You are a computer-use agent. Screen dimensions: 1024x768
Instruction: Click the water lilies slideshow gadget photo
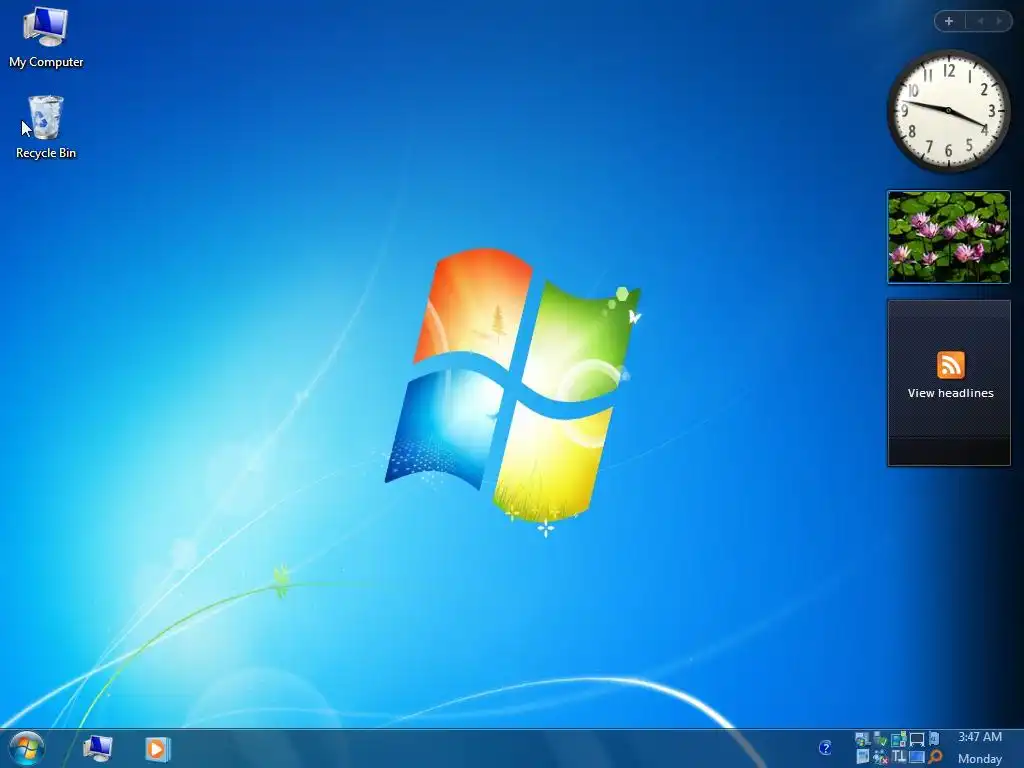[949, 237]
